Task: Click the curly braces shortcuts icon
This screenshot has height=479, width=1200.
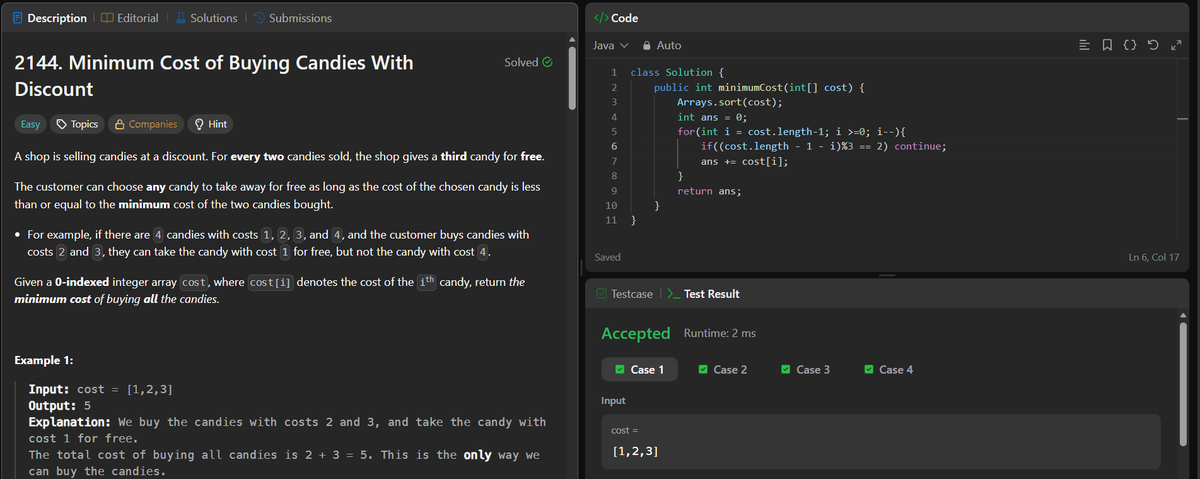Action: (1130, 45)
